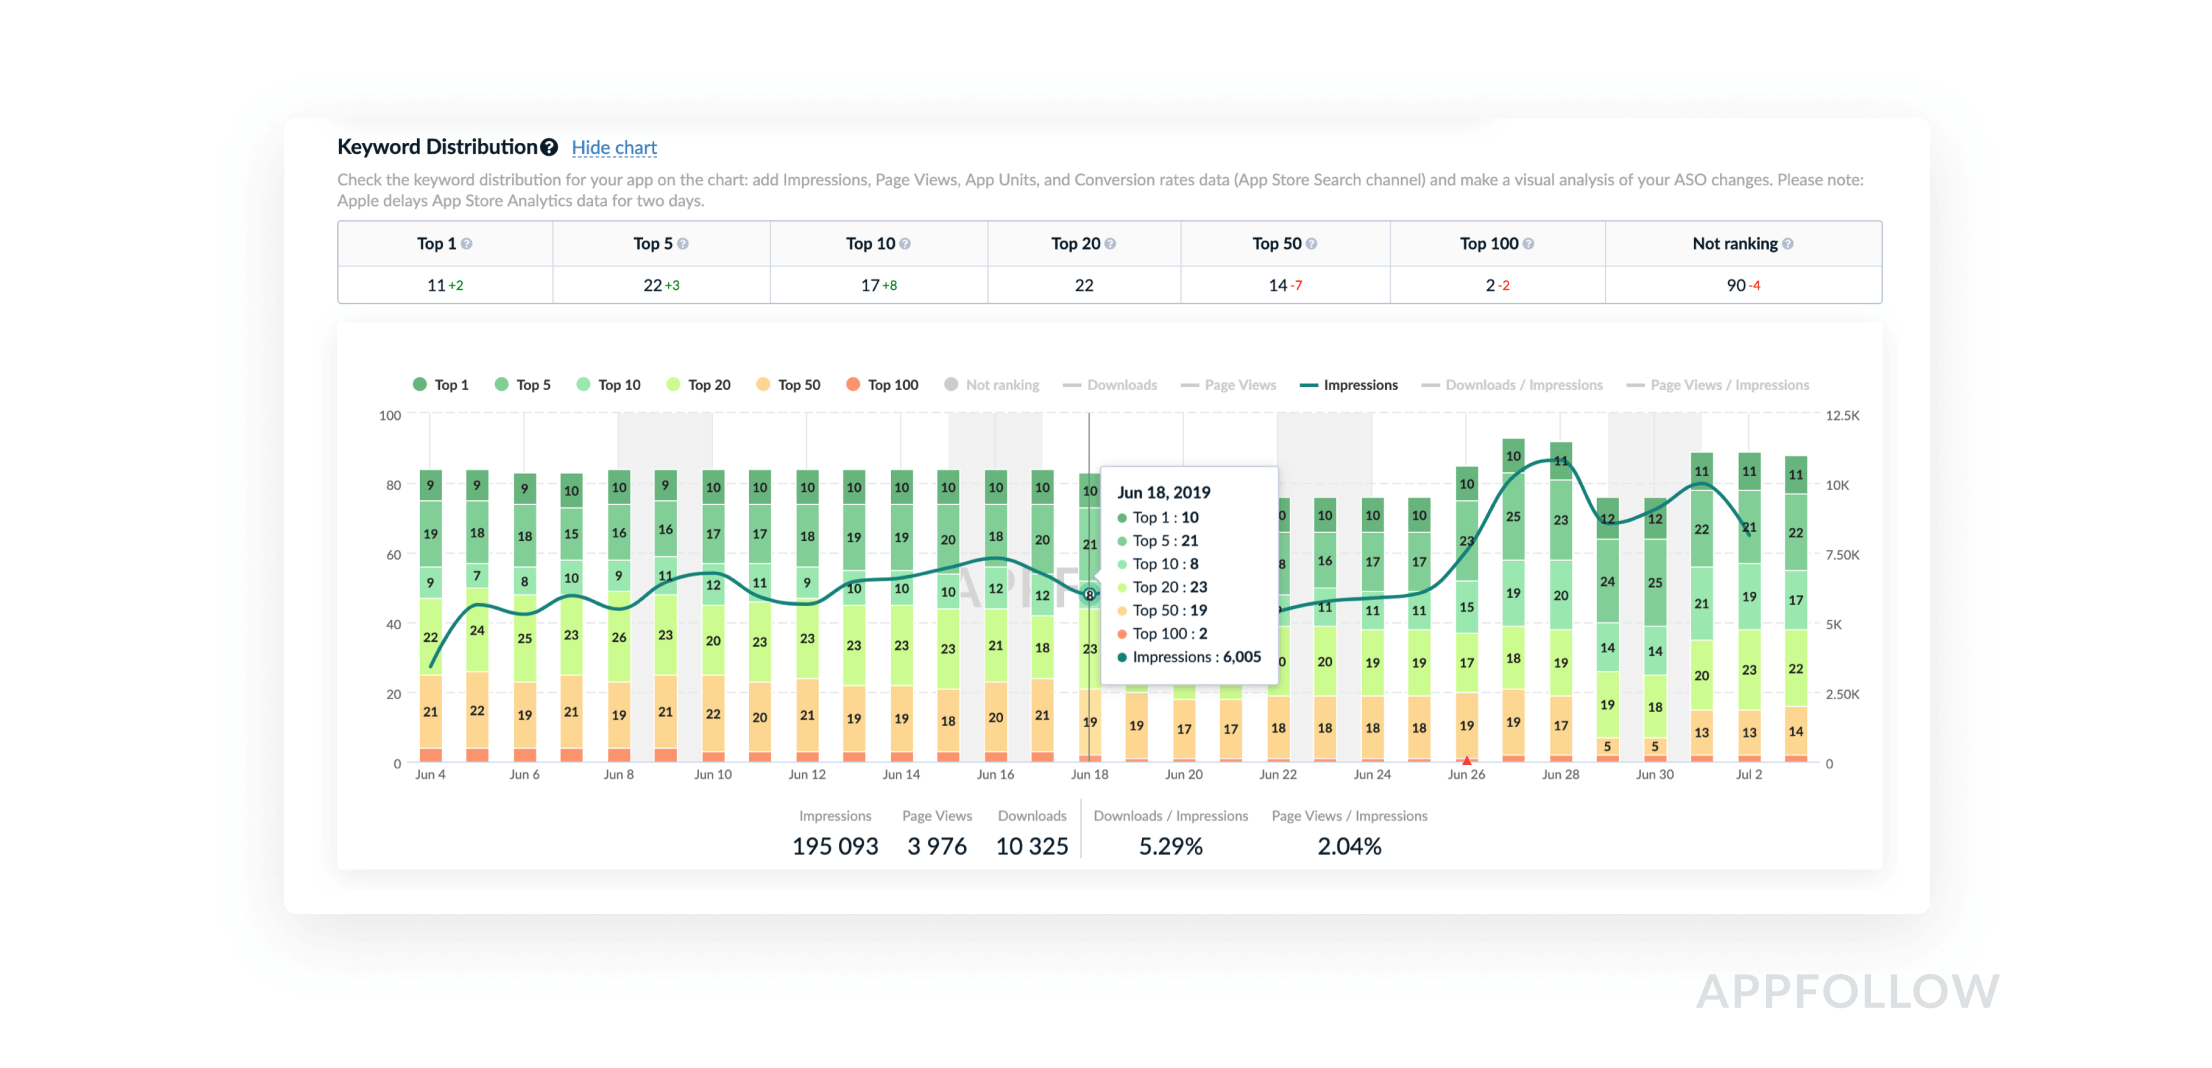Image resolution: width=2212 pixels, height=1068 pixels.
Task: Click the red triangle marker at Jun 26
Action: pos(1467,761)
